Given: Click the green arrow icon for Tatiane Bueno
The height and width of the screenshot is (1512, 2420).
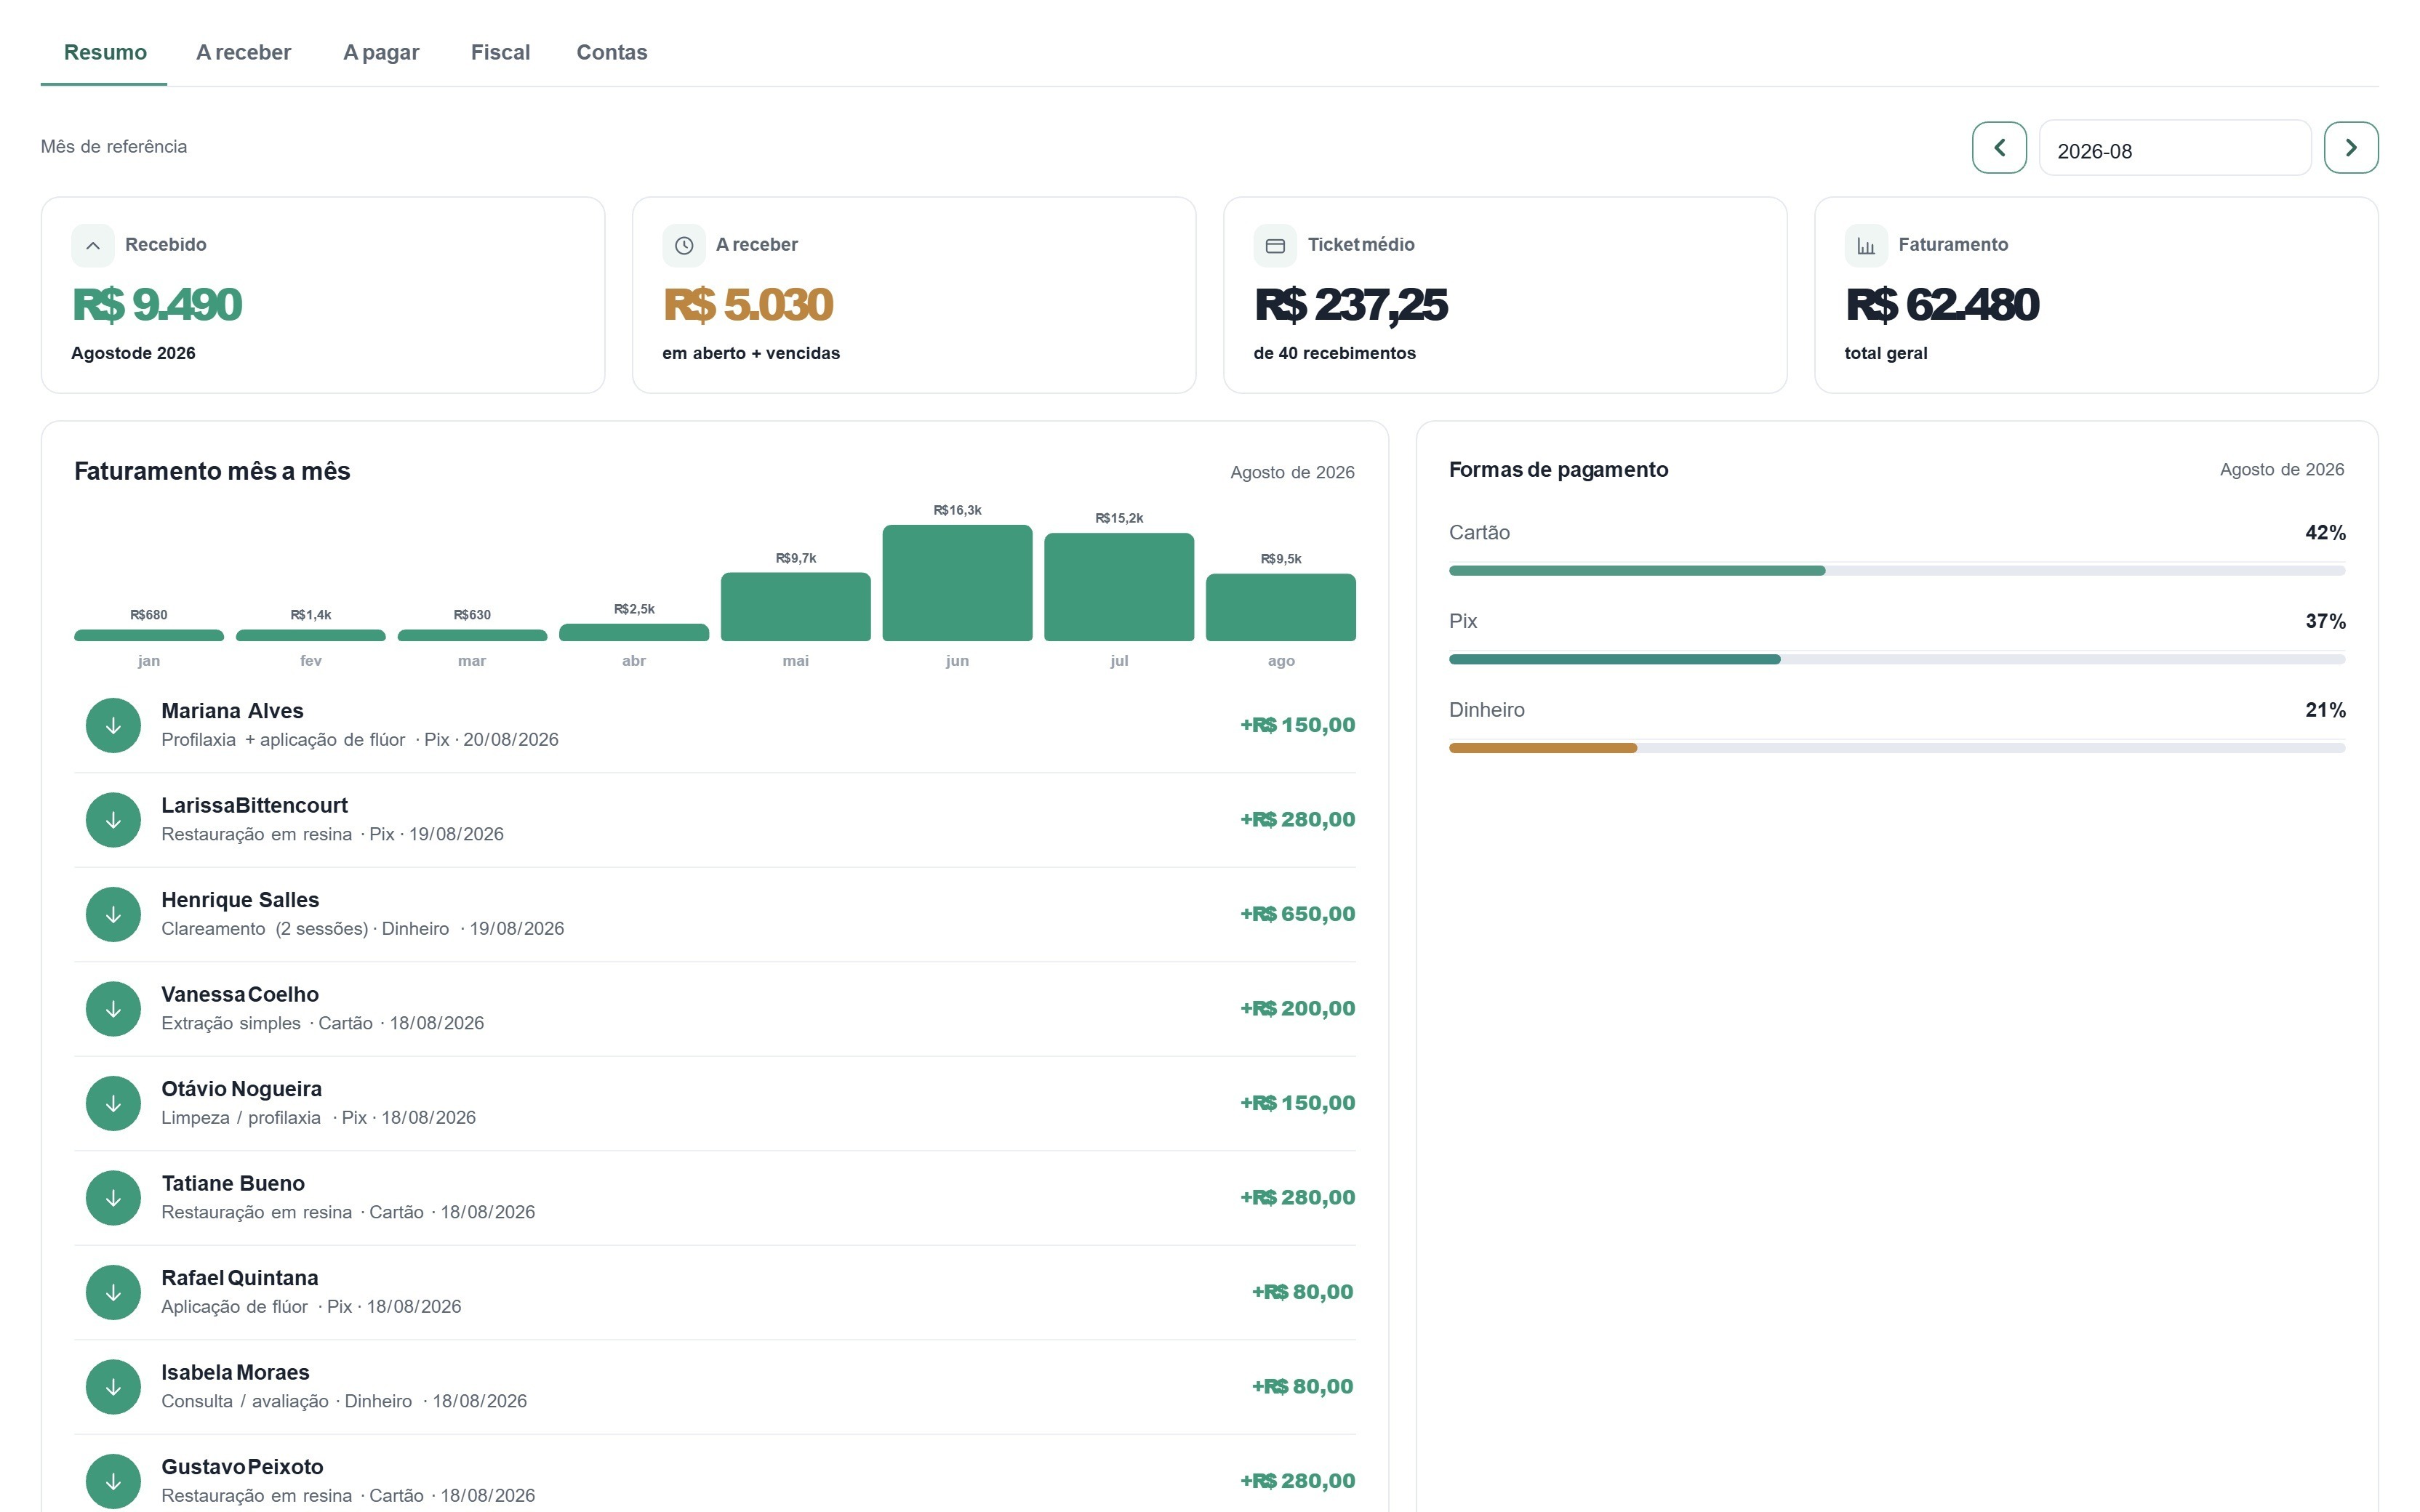Looking at the screenshot, I should click(113, 1198).
